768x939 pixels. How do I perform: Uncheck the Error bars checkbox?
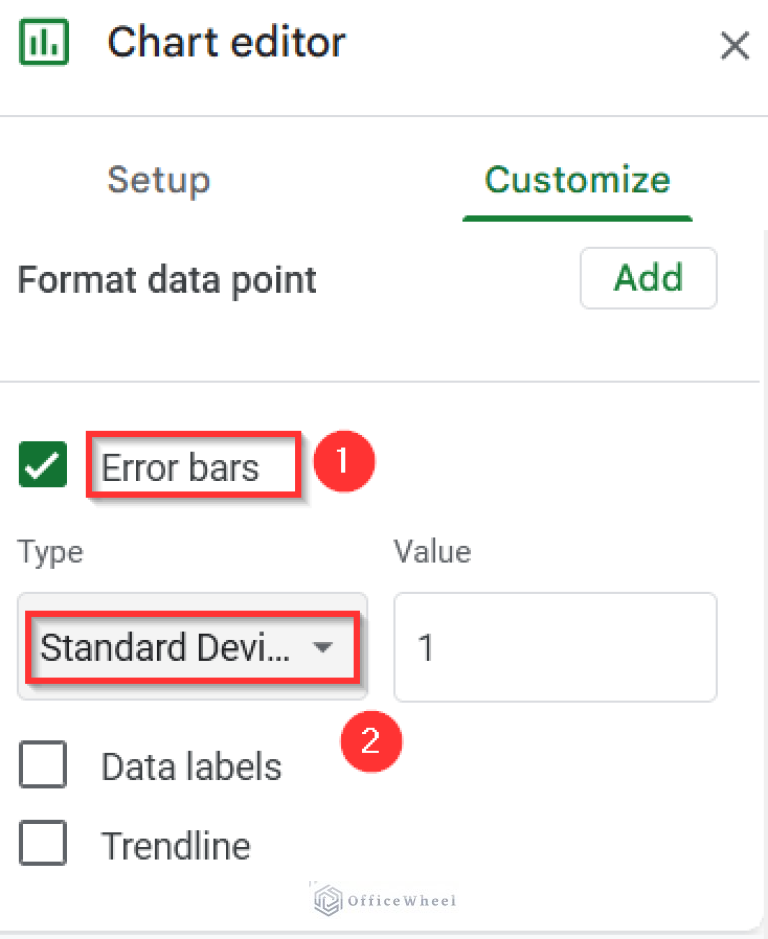point(42,464)
